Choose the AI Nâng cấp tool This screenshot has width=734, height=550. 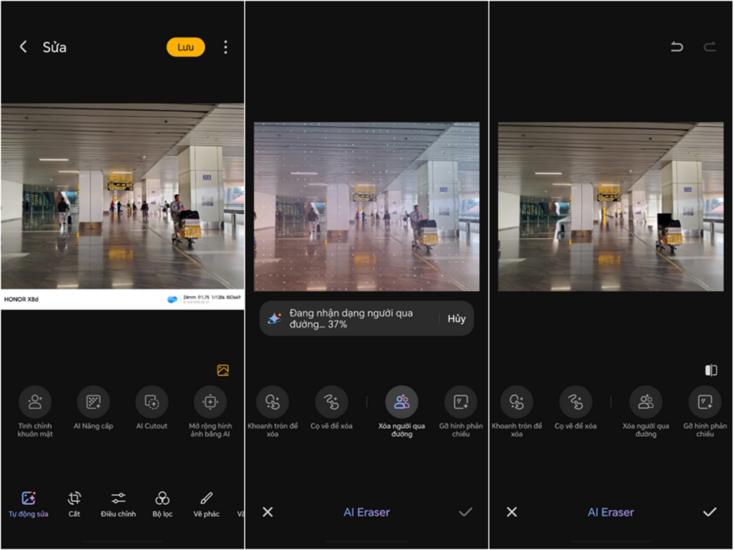[x=93, y=402]
